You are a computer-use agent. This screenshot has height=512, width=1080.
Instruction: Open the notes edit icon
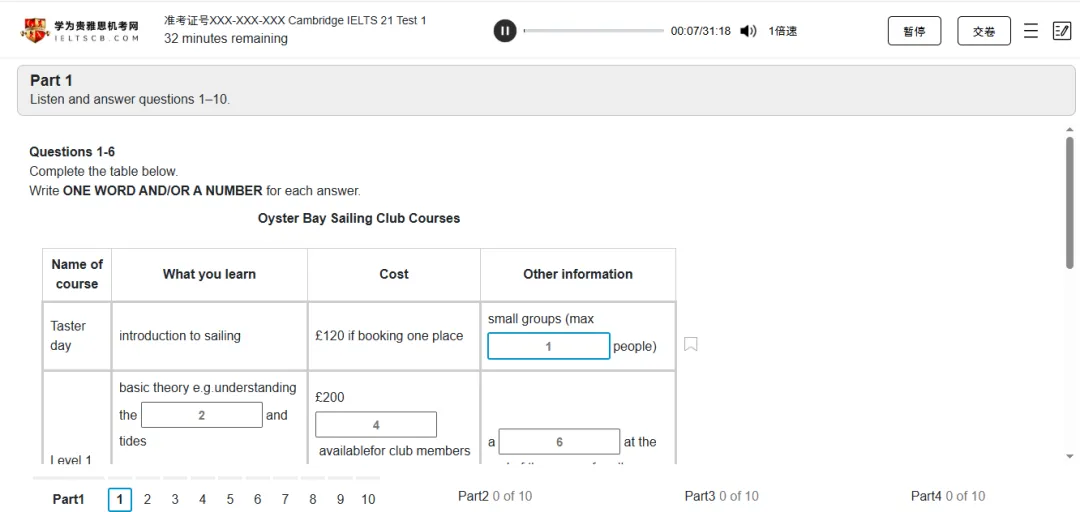click(1061, 30)
